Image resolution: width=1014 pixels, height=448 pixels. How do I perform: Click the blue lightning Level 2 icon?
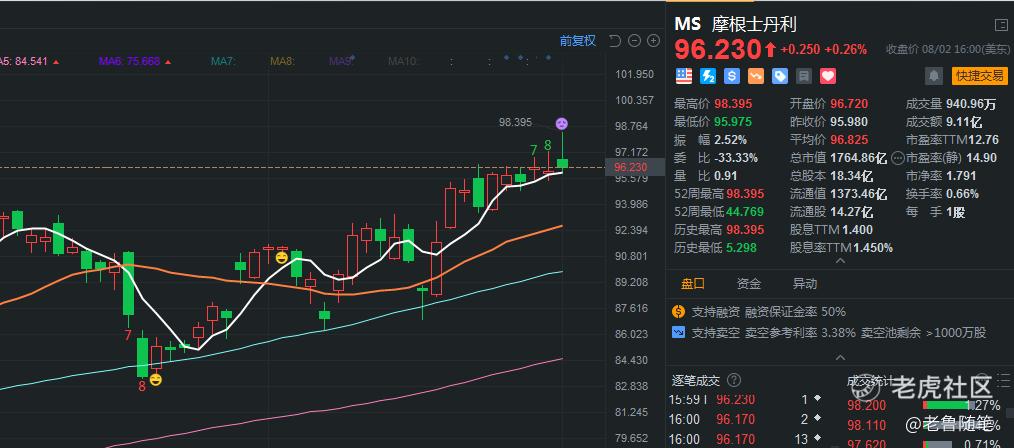[x=708, y=76]
